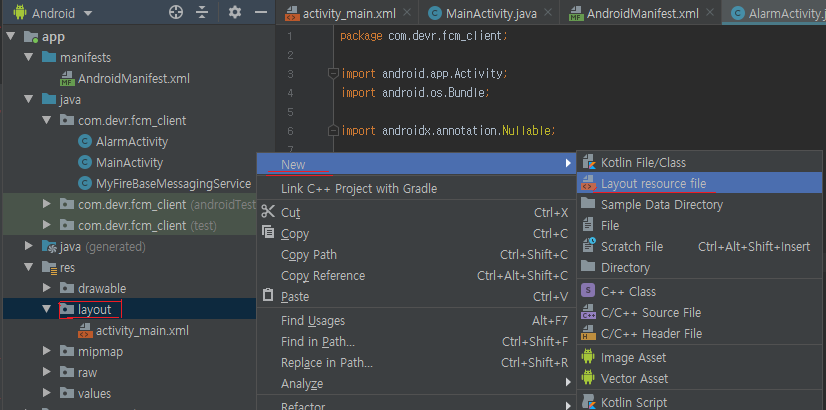Close the activity_main.xml tab

point(407,14)
